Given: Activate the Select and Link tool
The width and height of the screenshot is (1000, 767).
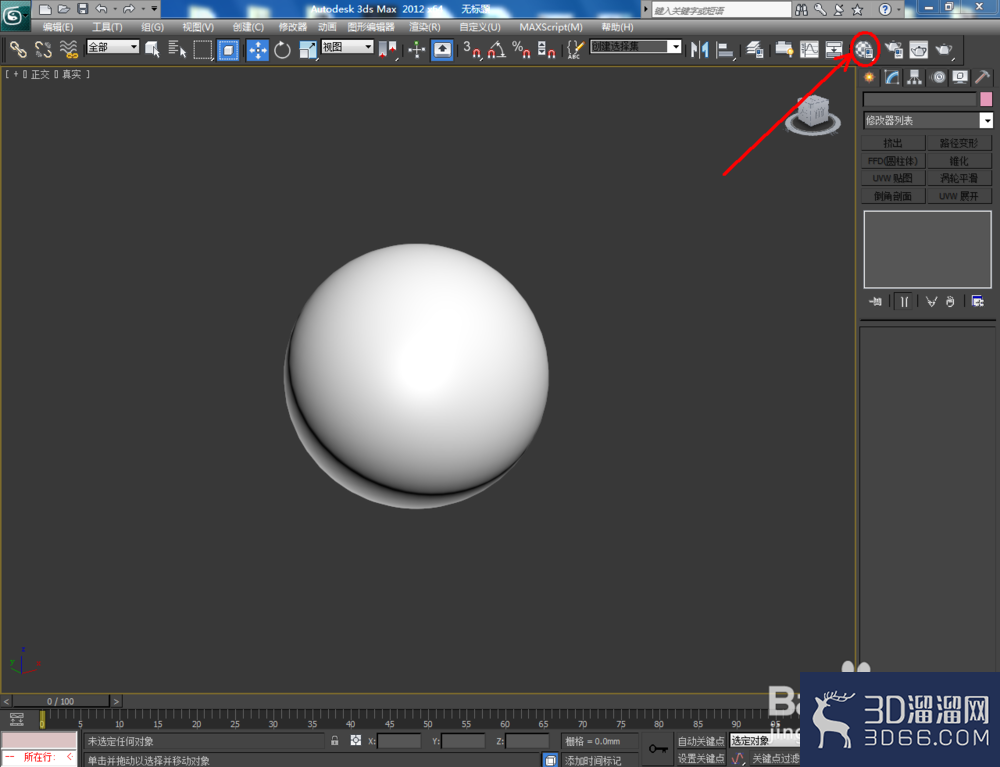Looking at the screenshot, I should (18, 49).
